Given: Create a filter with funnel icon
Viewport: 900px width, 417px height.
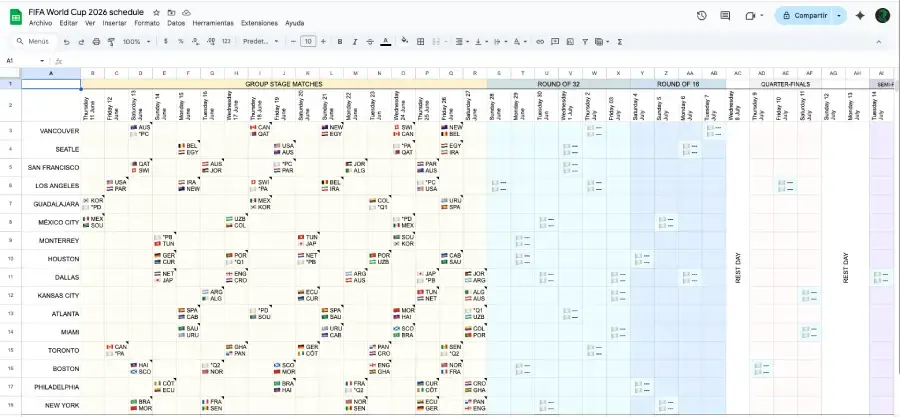Looking at the screenshot, I should (585, 42).
